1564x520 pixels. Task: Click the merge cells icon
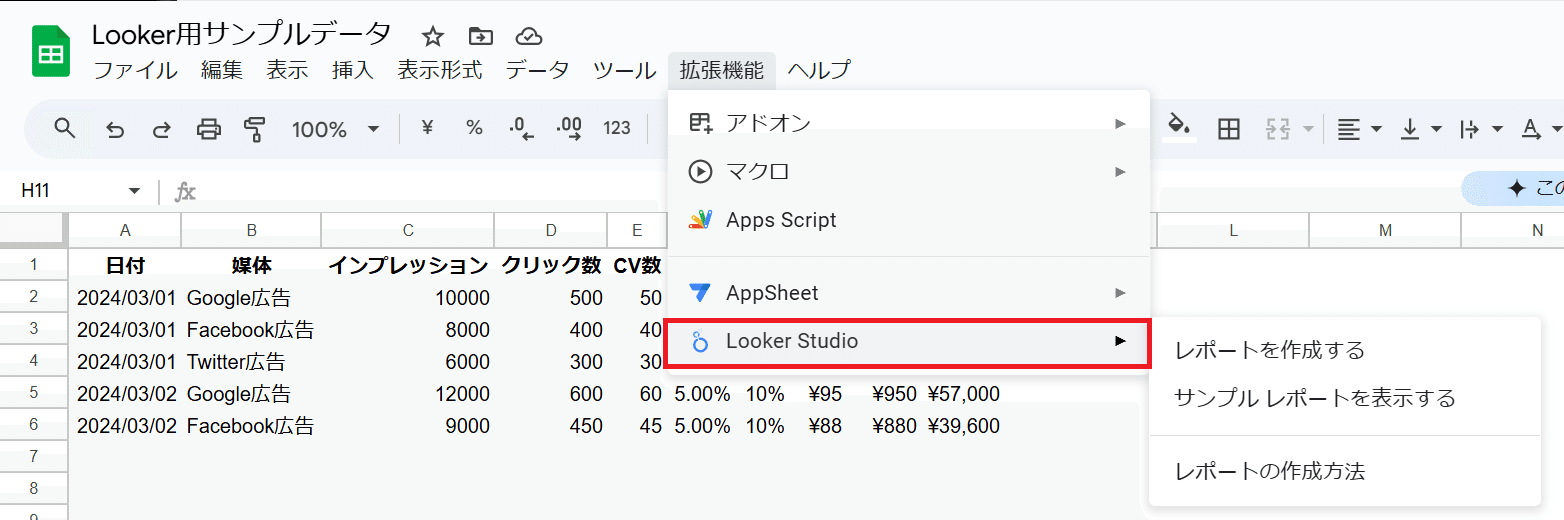[x=1278, y=129]
